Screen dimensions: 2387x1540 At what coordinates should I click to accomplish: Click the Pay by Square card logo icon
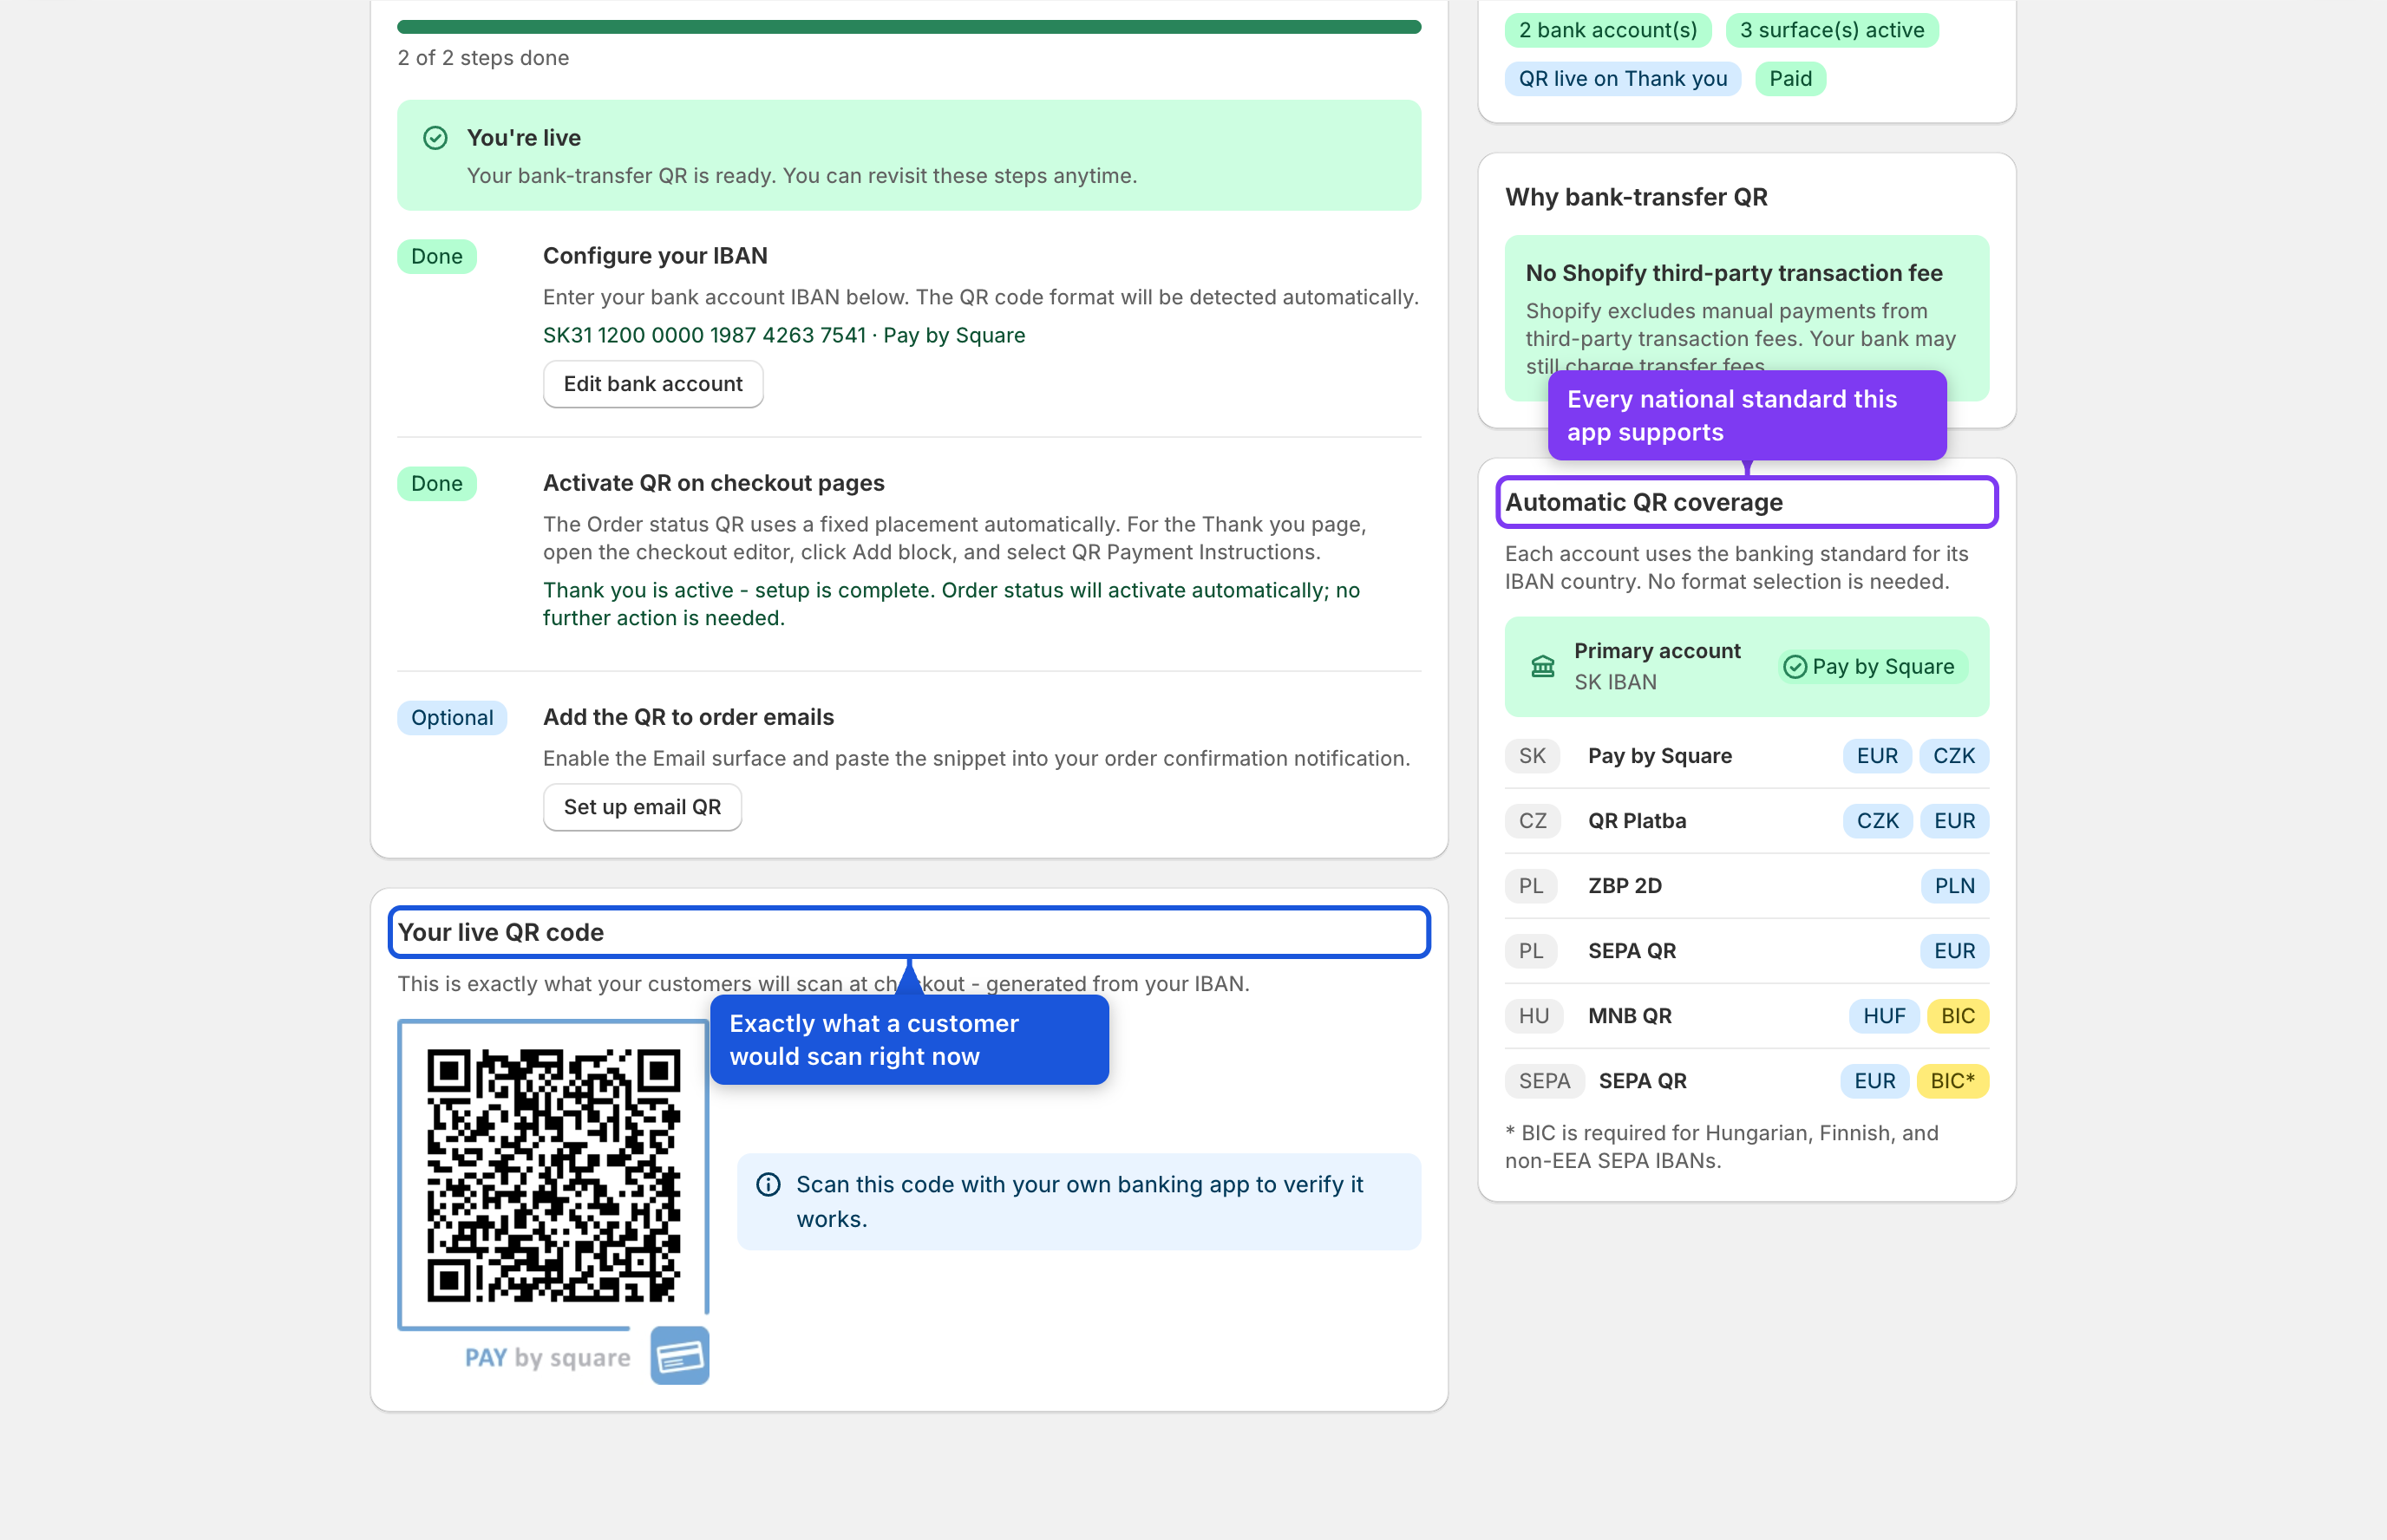680,1356
